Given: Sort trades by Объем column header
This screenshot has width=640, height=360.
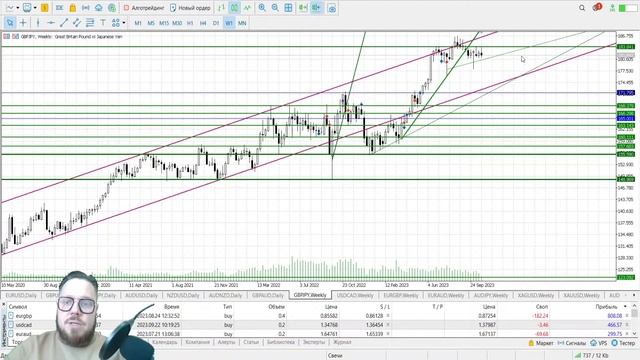Looking at the screenshot, I should [277, 307].
